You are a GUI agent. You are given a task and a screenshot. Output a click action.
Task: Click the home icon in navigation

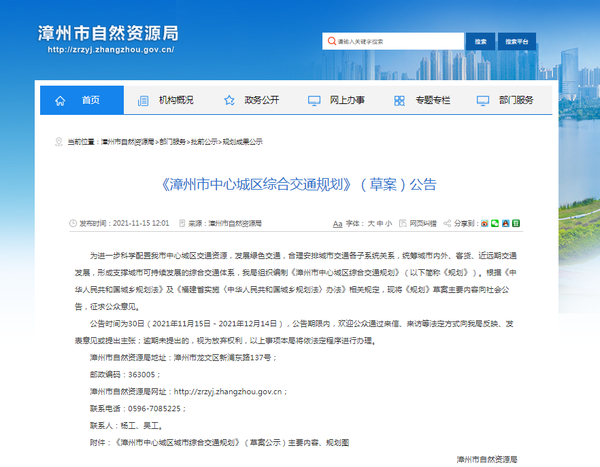(x=60, y=101)
